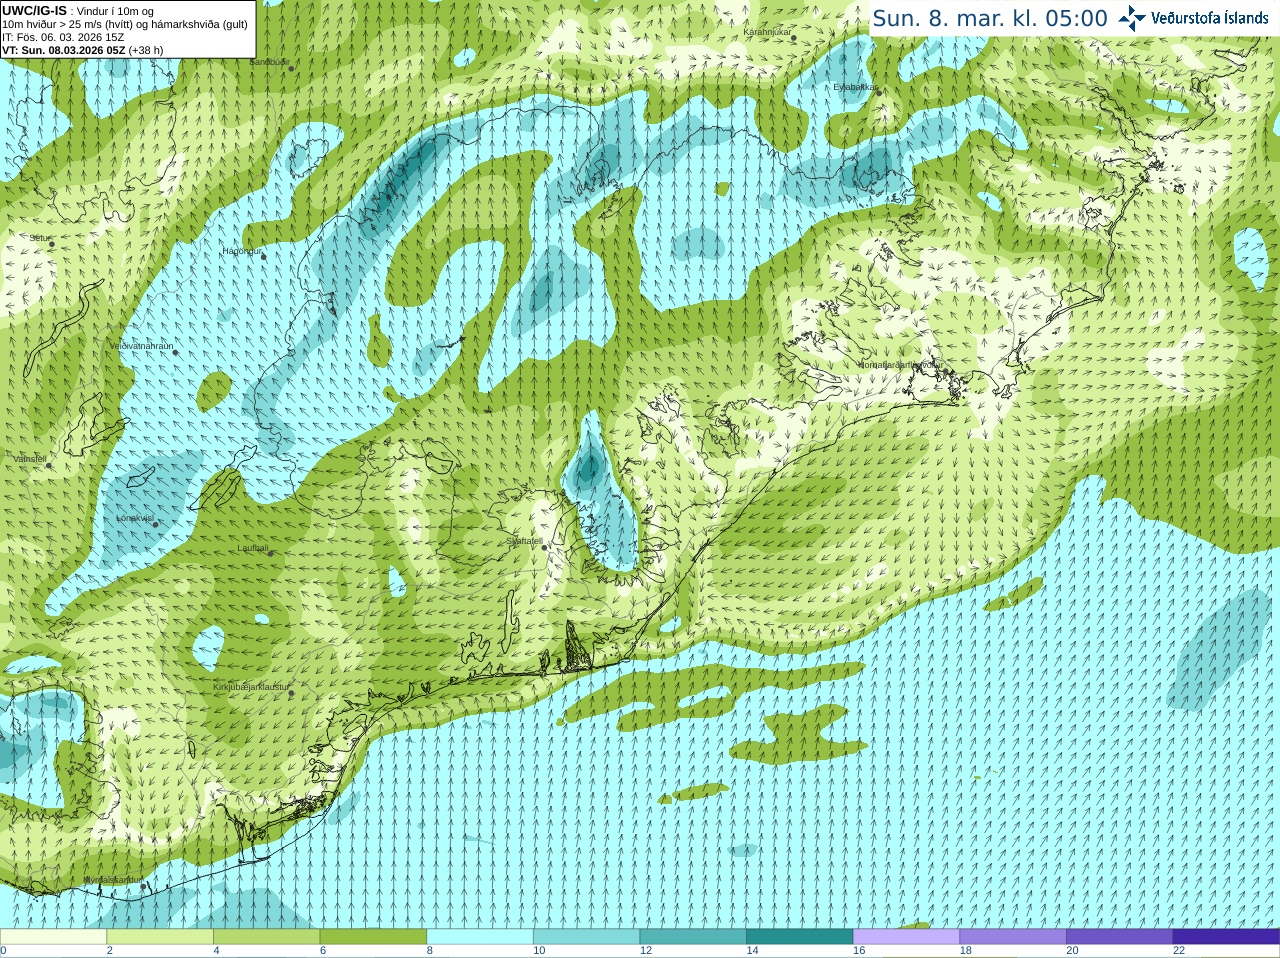Click the 'IT: Fös. 06. 03. 2026 15Z' line
This screenshot has height=958, width=1280.
(x=63, y=37)
